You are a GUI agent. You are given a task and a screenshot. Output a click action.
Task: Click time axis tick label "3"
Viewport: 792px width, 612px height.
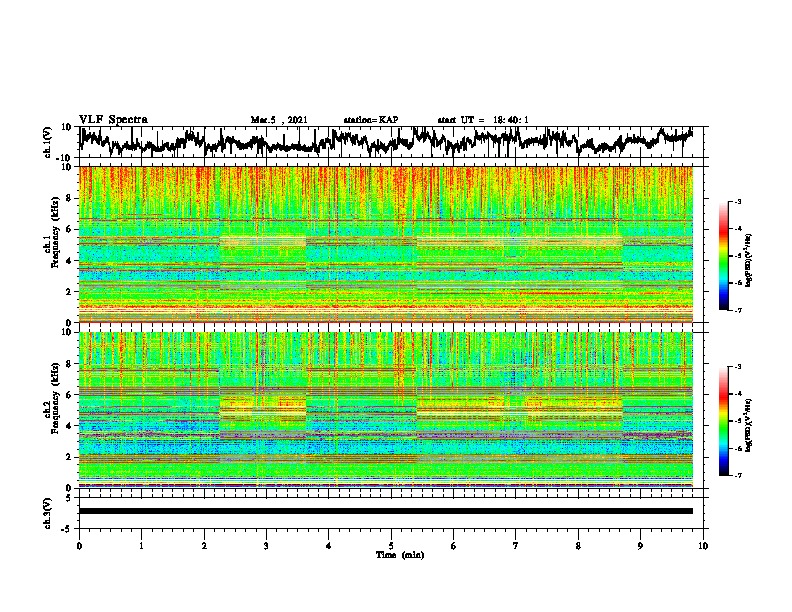click(266, 546)
